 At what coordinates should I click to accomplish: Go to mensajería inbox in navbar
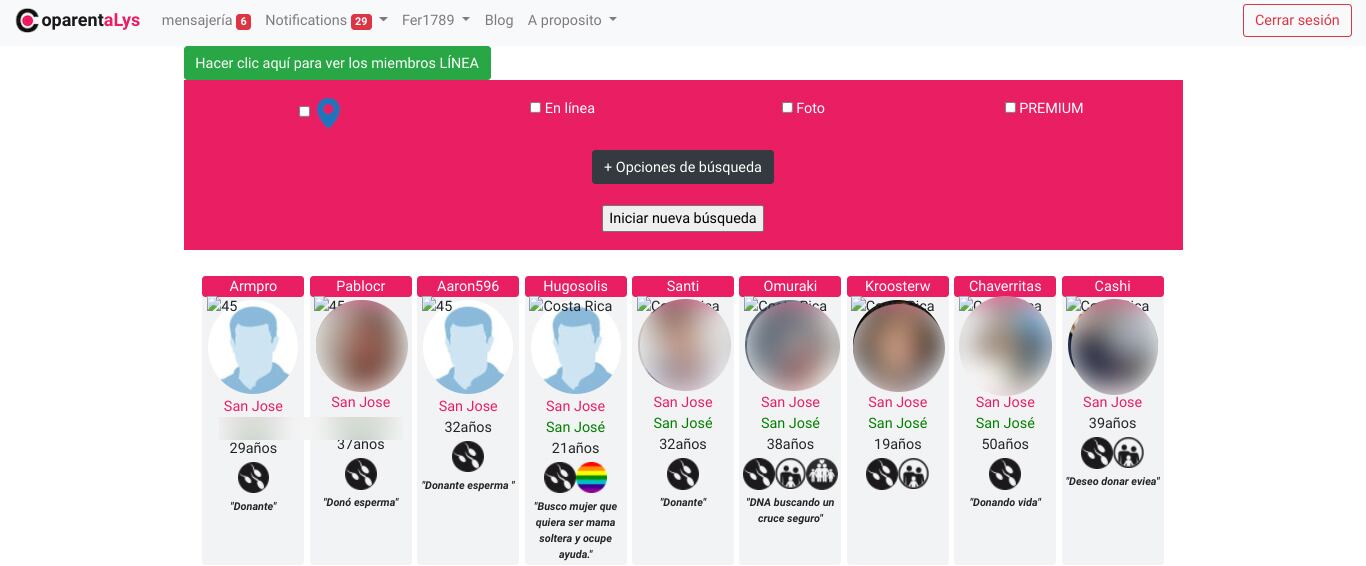[x=205, y=20]
